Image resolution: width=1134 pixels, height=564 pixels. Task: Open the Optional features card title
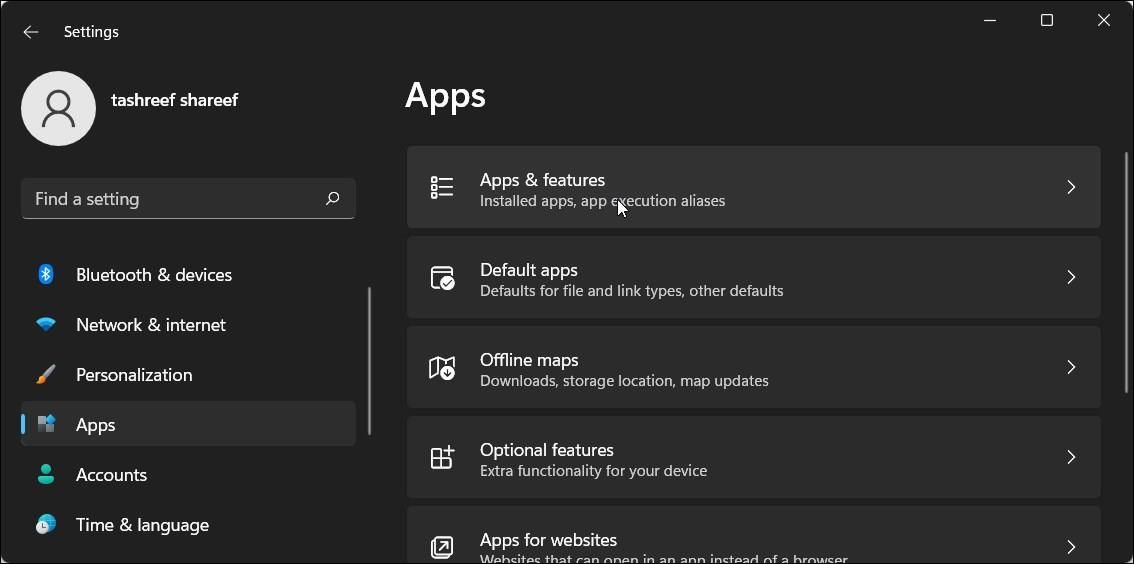[547, 450]
